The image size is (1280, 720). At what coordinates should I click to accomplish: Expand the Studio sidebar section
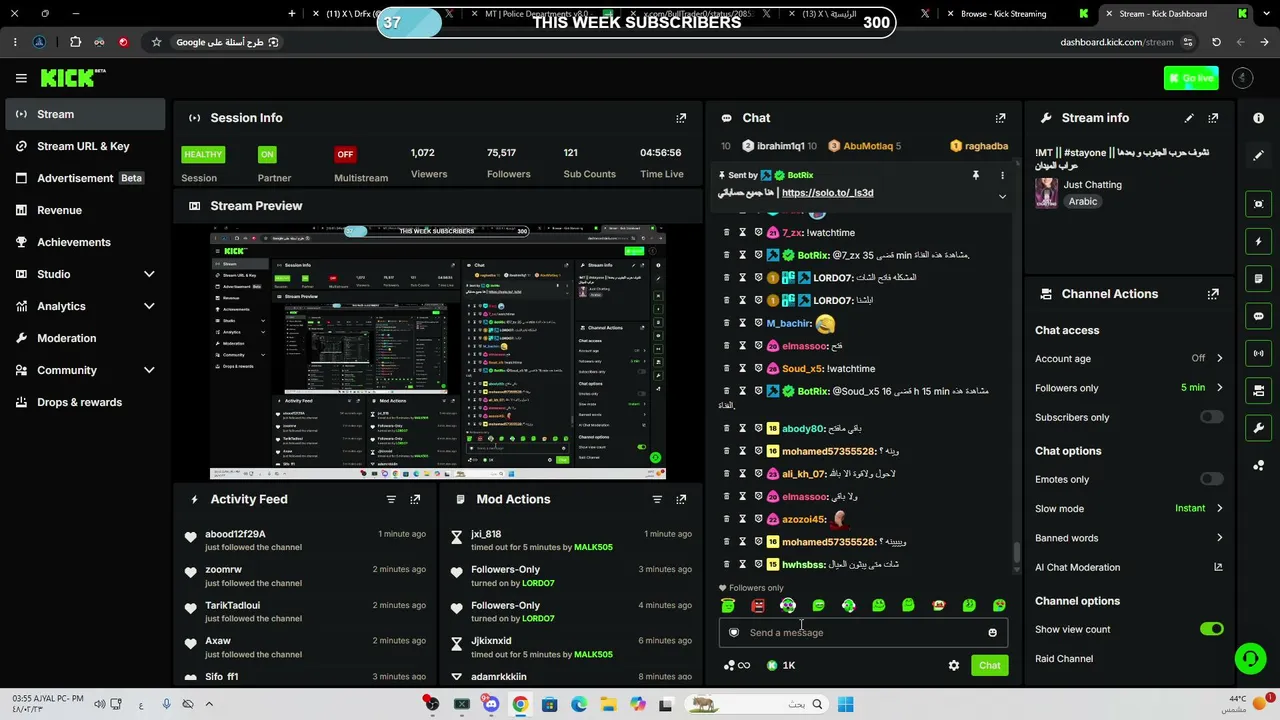pyautogui.click(x=149, y=274)
